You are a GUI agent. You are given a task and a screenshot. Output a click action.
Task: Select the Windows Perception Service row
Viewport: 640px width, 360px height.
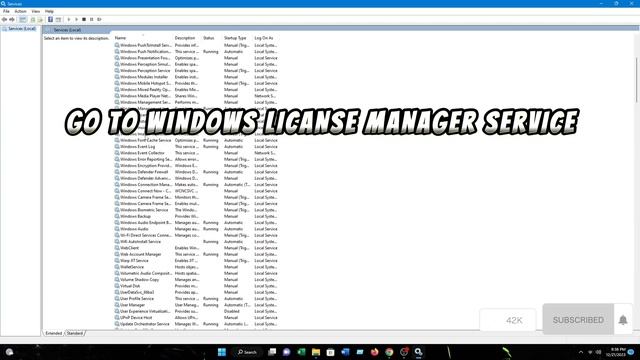196,71
